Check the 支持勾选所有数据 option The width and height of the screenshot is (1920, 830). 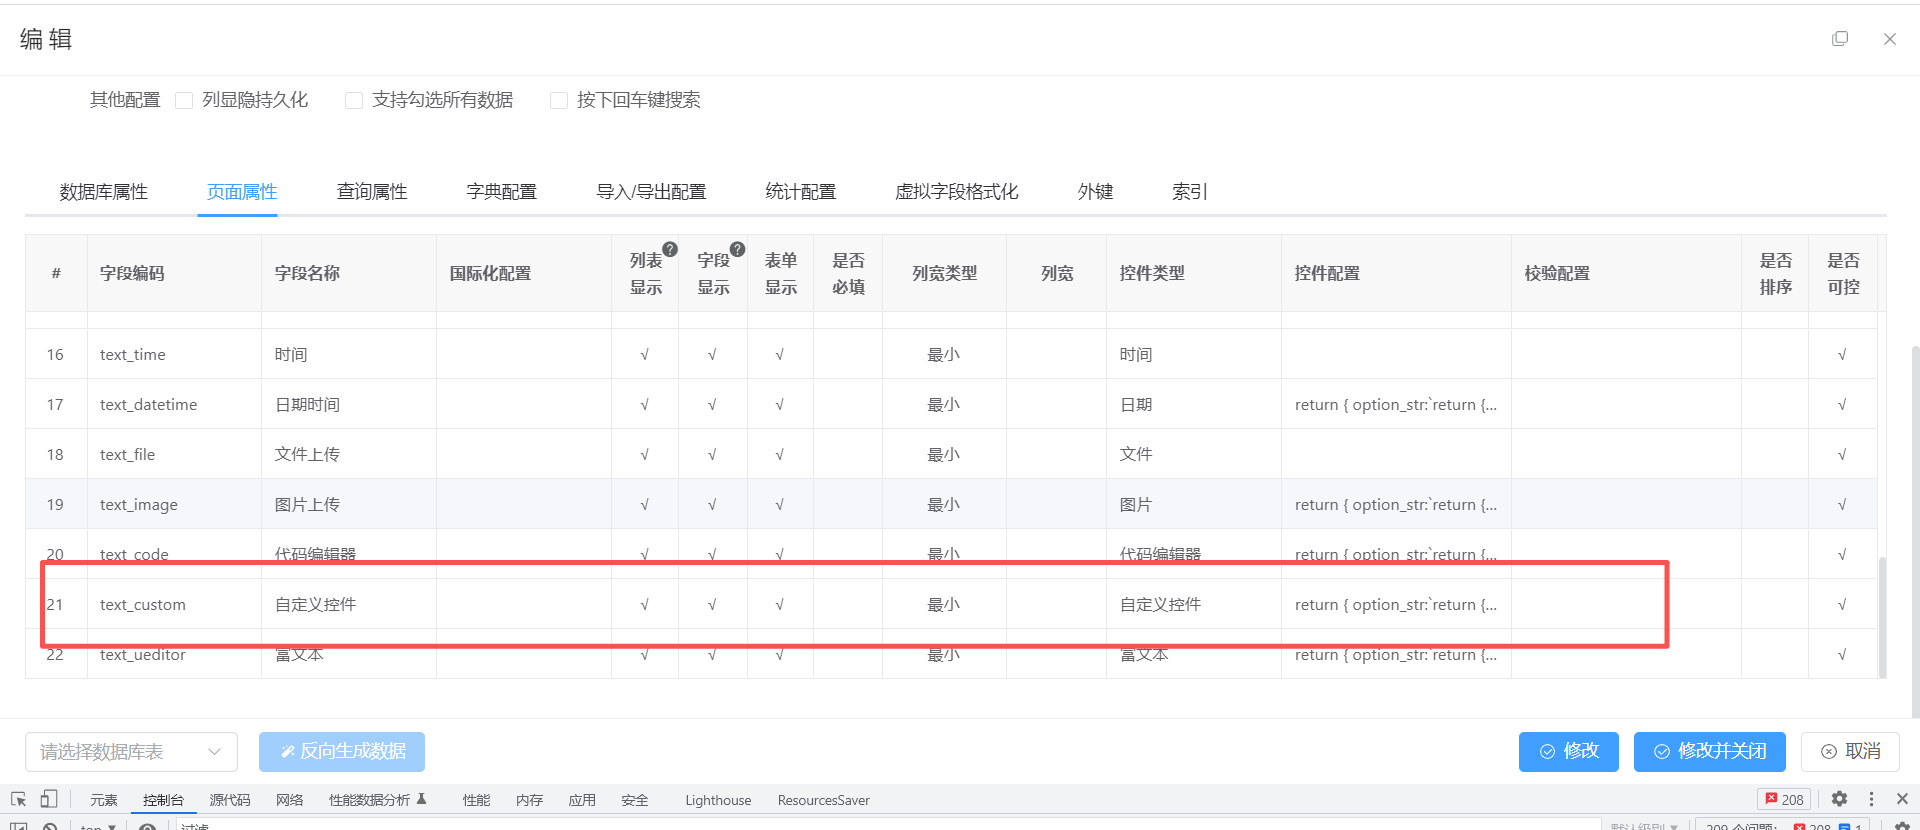point(354,100)
